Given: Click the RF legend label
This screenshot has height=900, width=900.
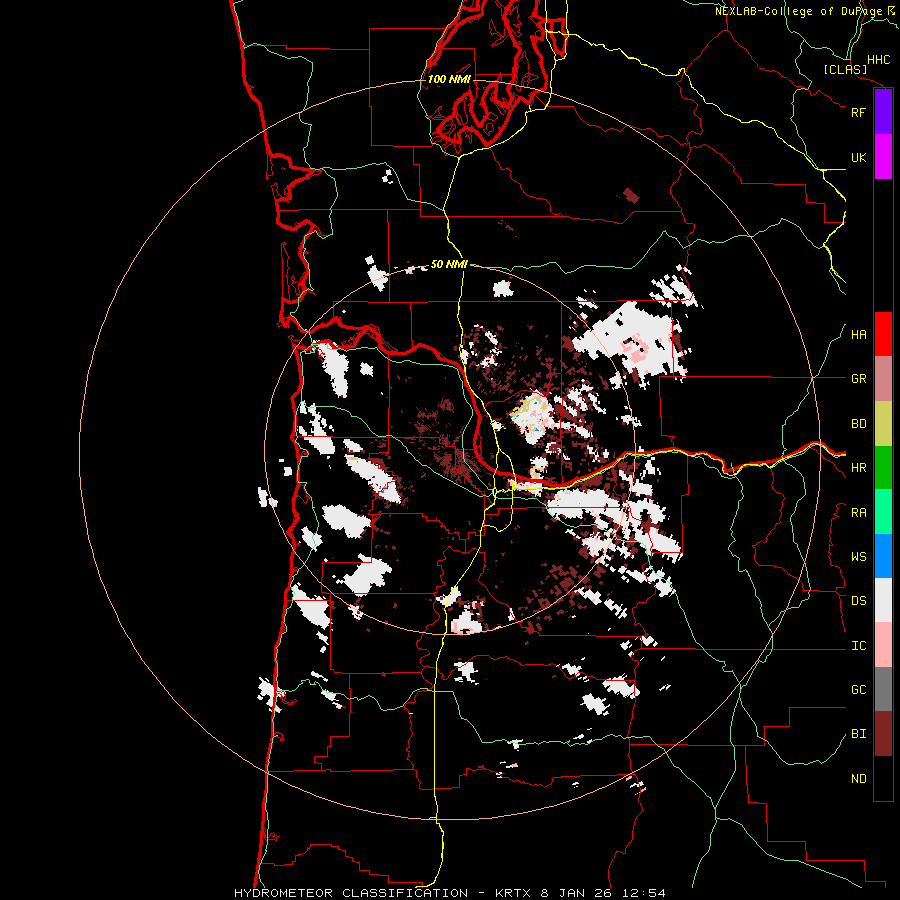Looking at the screenshot, I should tap(858, 112).
